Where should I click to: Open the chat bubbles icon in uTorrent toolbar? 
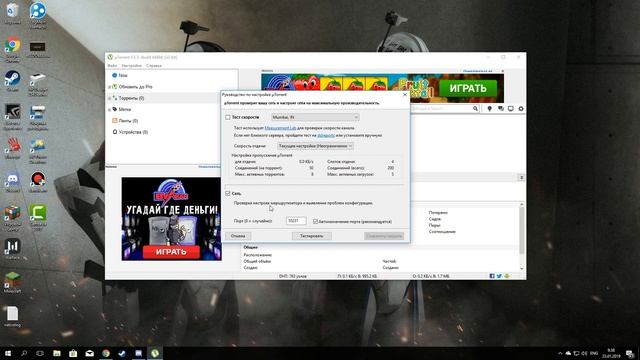click(500, 109)
